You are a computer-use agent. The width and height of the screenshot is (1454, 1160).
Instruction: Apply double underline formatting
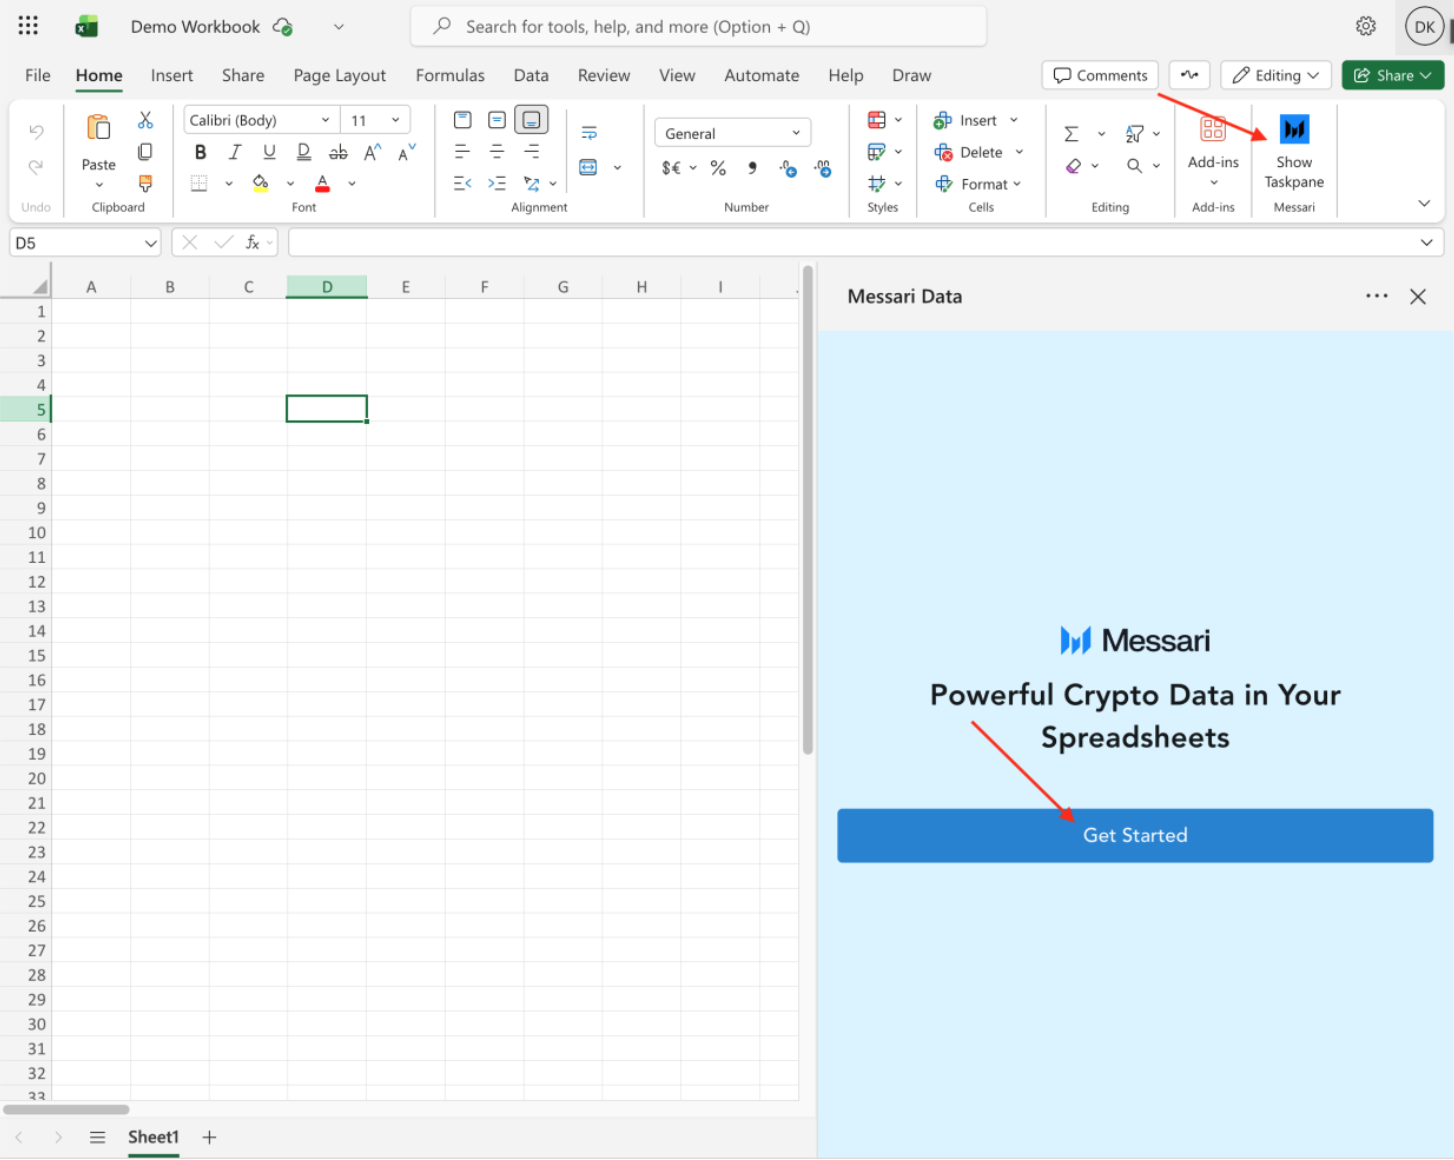303,152
